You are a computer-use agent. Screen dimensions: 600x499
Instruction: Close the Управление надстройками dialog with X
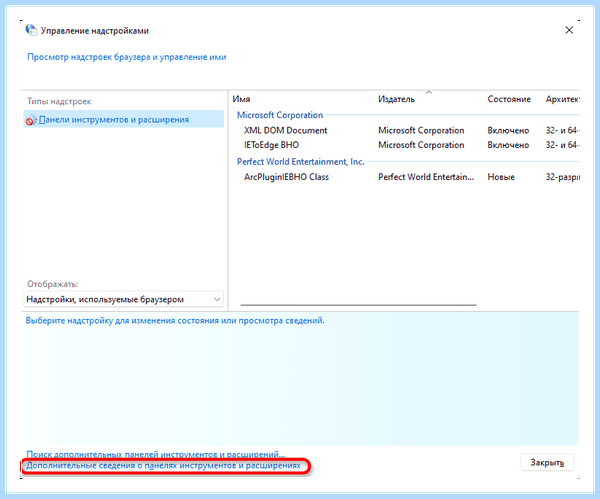[x=569, y=30]
